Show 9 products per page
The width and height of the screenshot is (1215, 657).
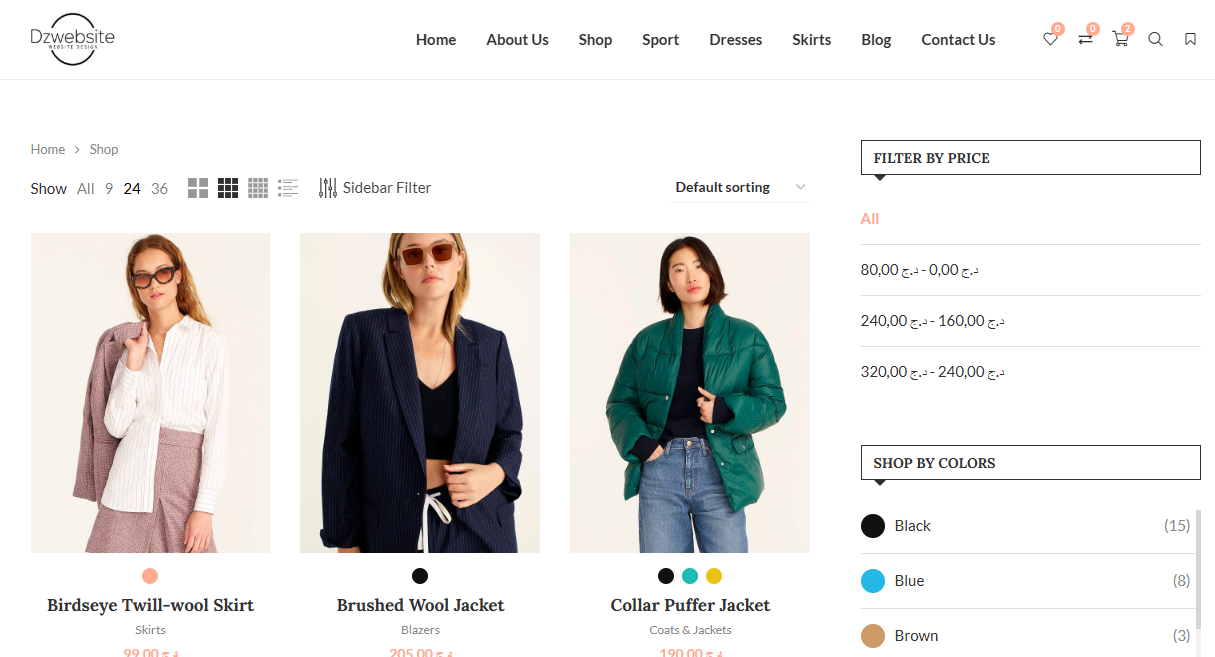(109, 189)
